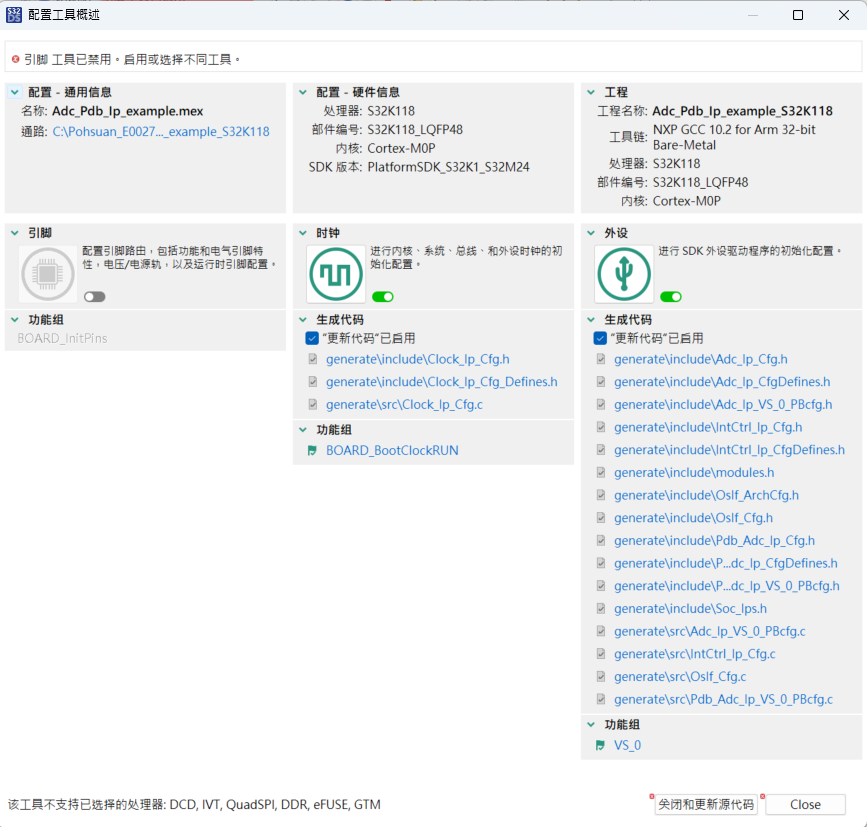Click the flag icon beside VS_0
867x827 pixels.
[x=601, y=744]
